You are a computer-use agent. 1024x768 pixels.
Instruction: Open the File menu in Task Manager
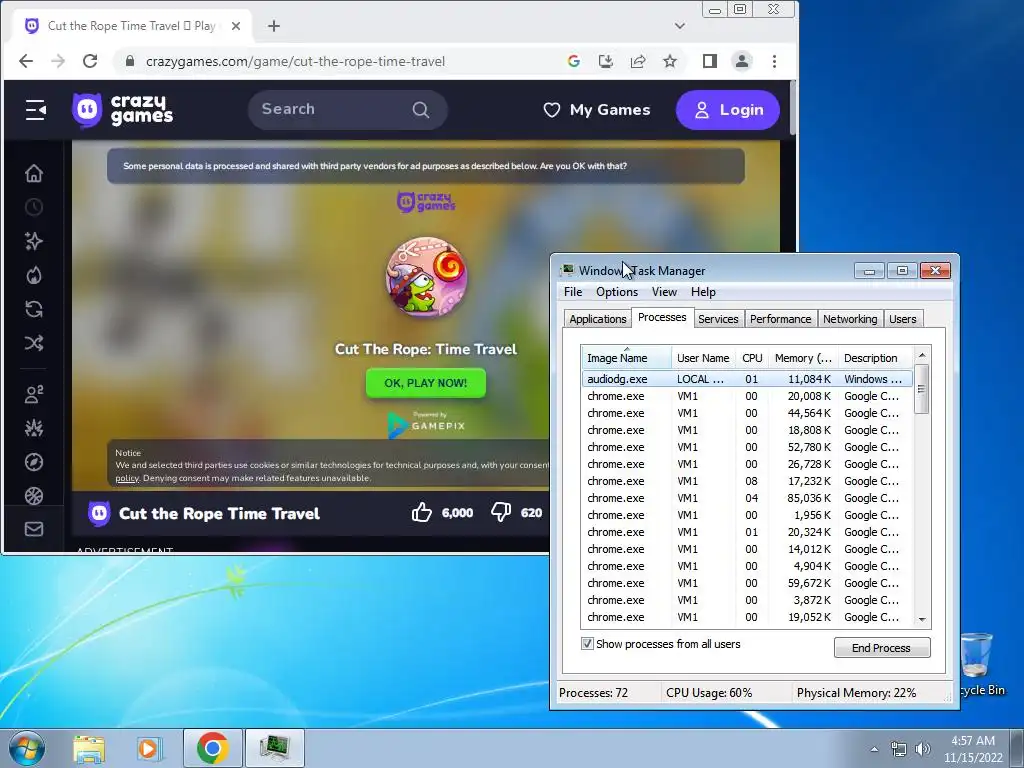[573, 292]
